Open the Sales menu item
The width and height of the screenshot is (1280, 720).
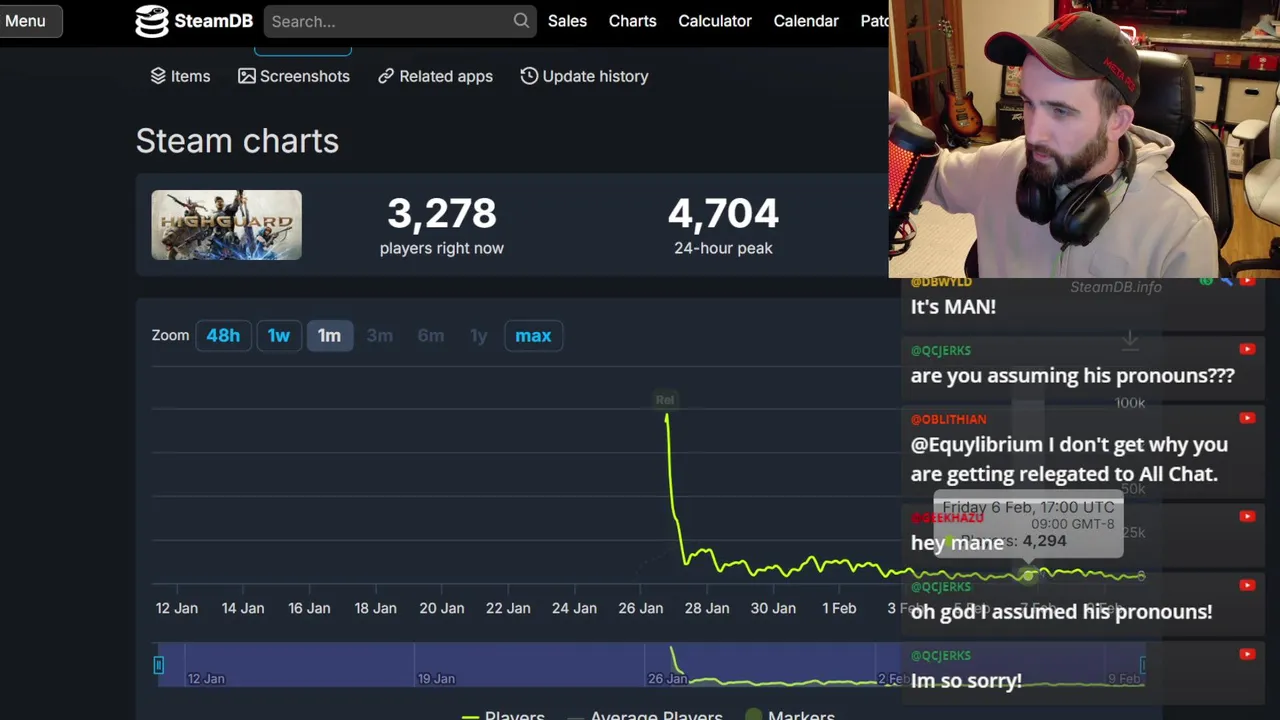(x=567, y=21)
